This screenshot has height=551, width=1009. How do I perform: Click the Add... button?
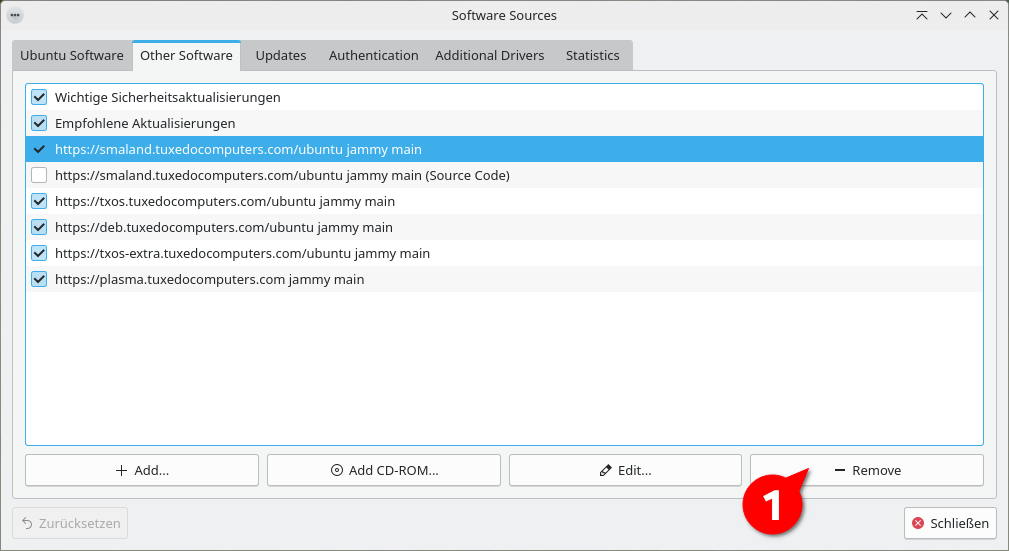point(142,471)
